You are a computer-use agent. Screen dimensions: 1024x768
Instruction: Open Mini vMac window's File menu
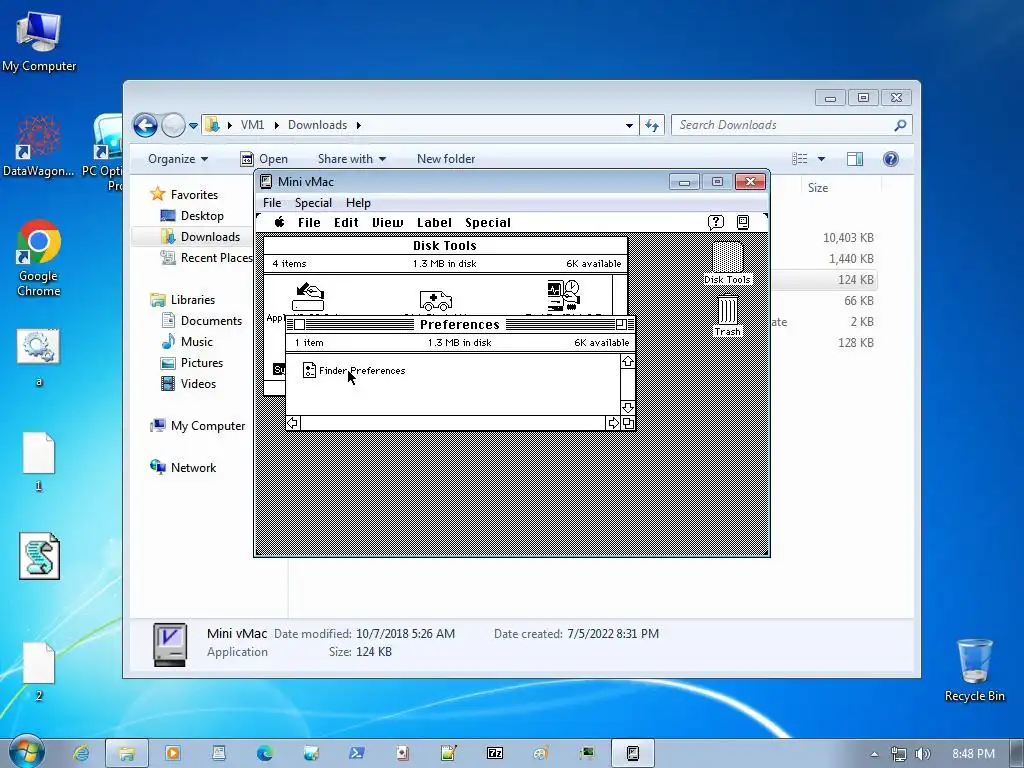click(272, 202)
